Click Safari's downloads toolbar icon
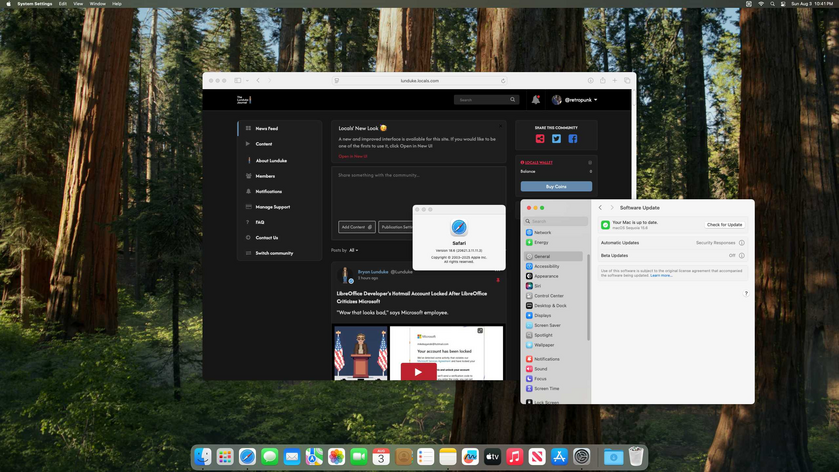 coord(590,80)
